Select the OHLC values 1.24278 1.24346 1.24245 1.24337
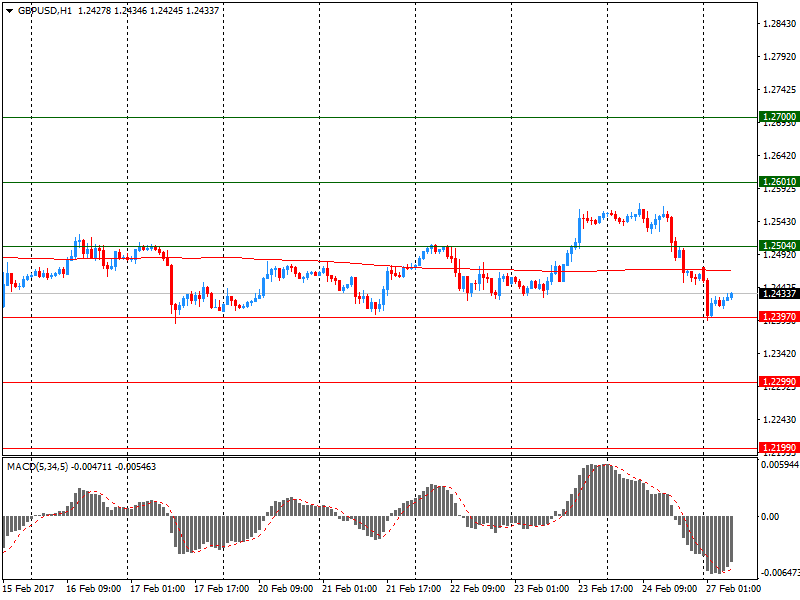Image resolution: width=800 pixels, height=600 pixels. click(148, 11)
